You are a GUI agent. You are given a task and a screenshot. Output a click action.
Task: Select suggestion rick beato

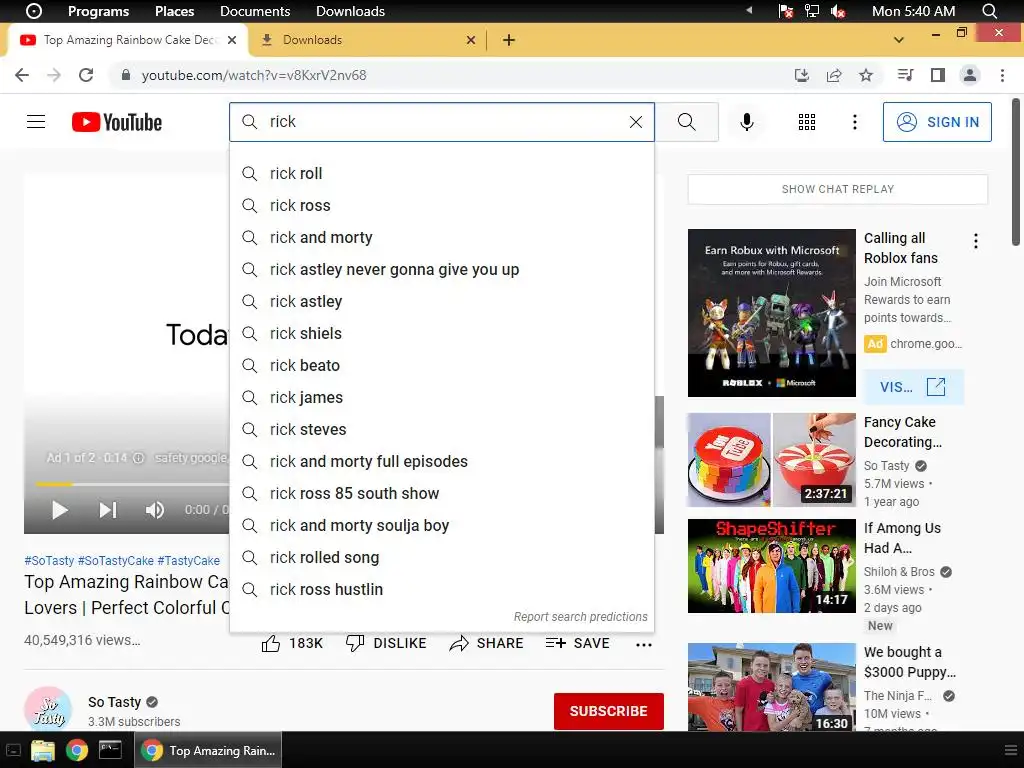441,365
